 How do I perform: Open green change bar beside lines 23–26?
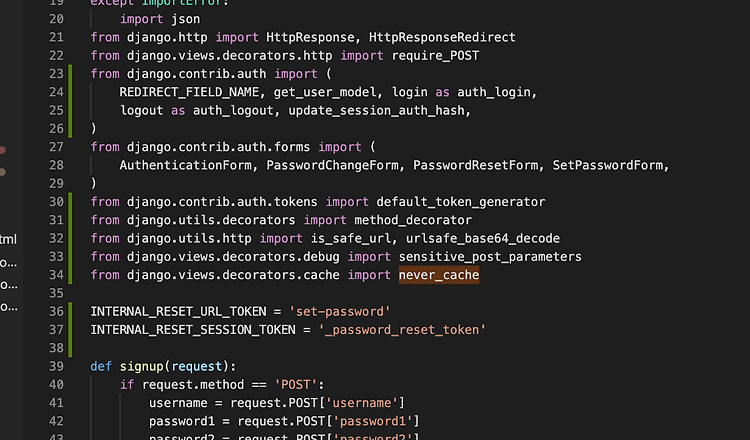[70, 101]
